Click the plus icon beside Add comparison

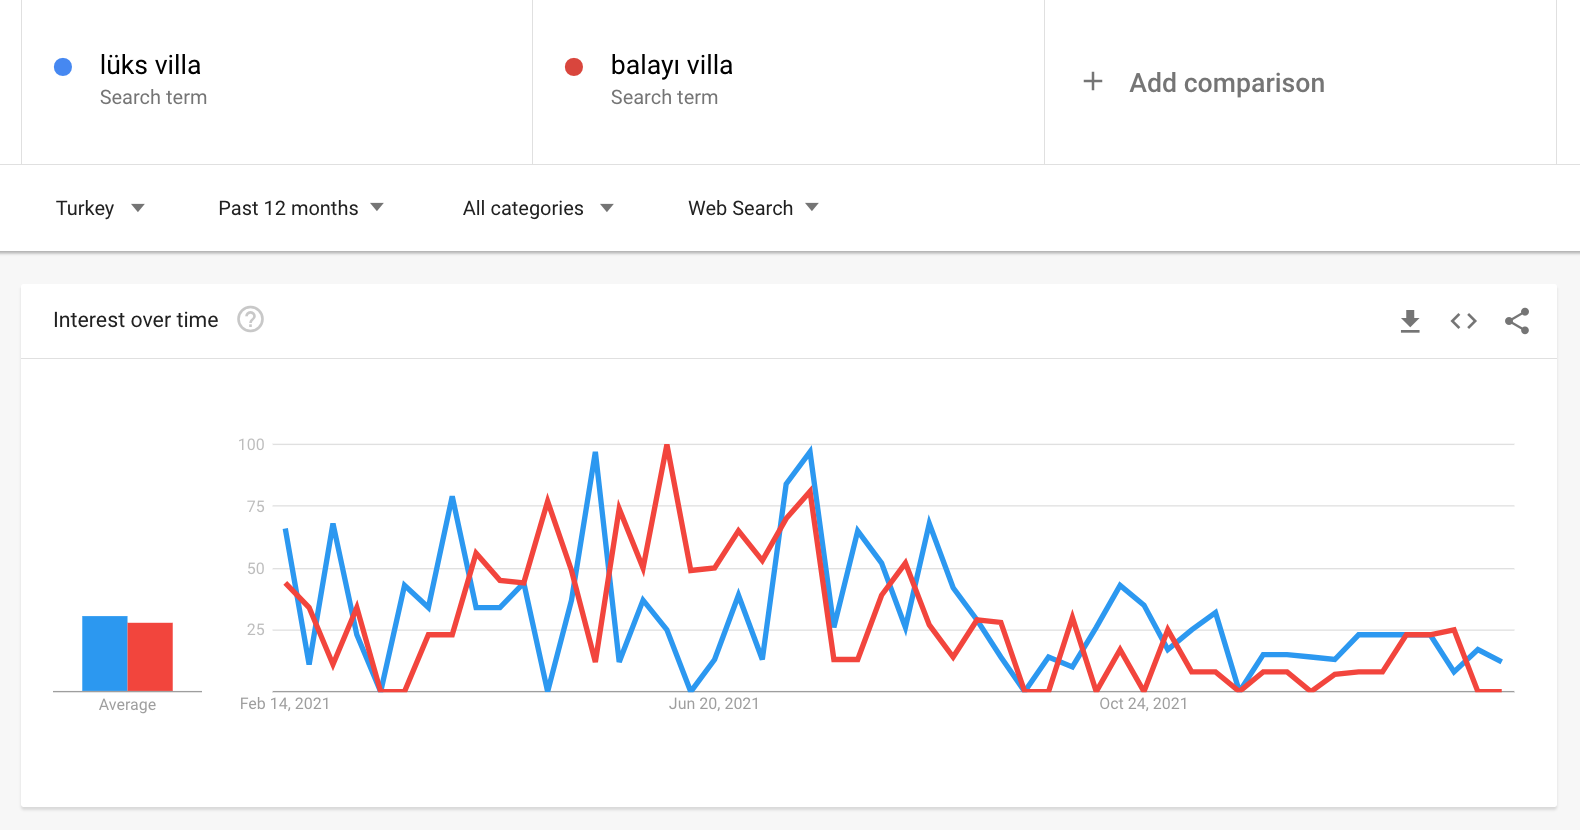[1093, 82]
